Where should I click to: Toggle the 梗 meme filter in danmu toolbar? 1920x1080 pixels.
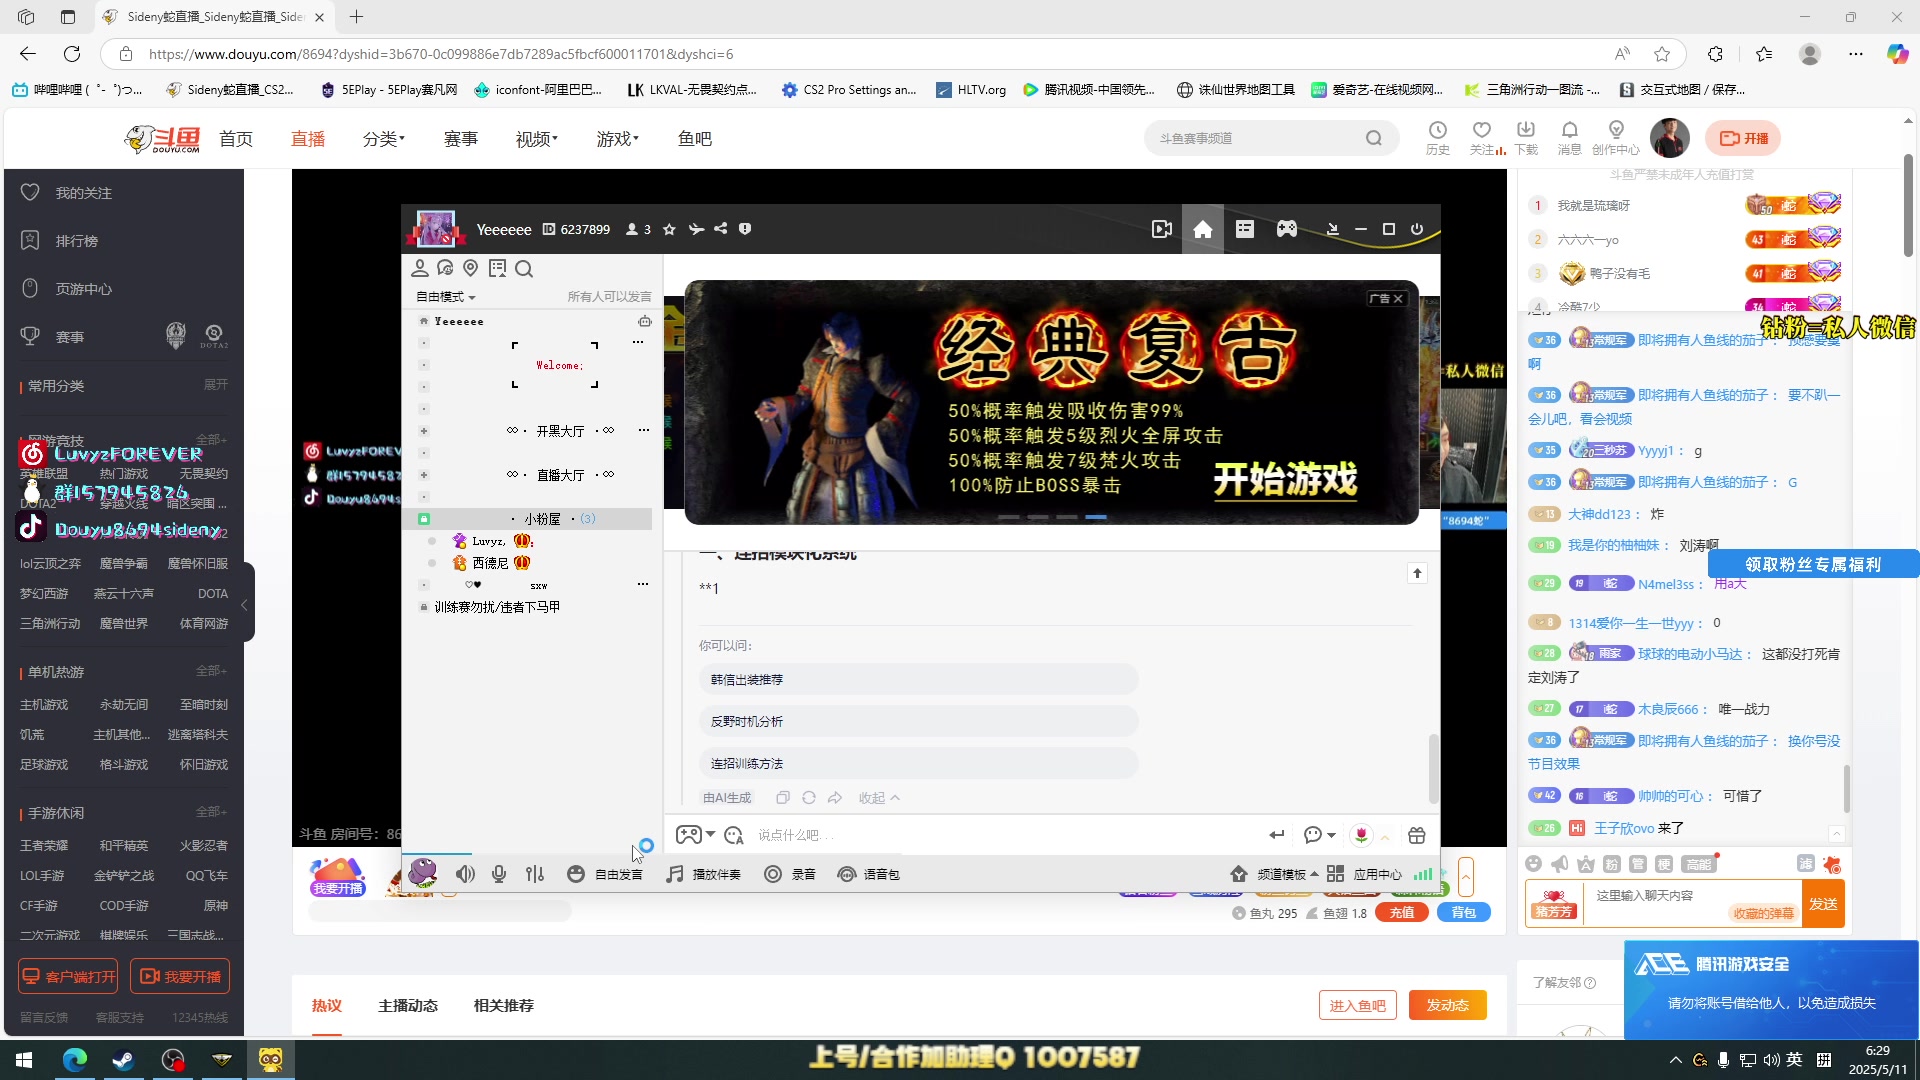(x=1663, y=864)
